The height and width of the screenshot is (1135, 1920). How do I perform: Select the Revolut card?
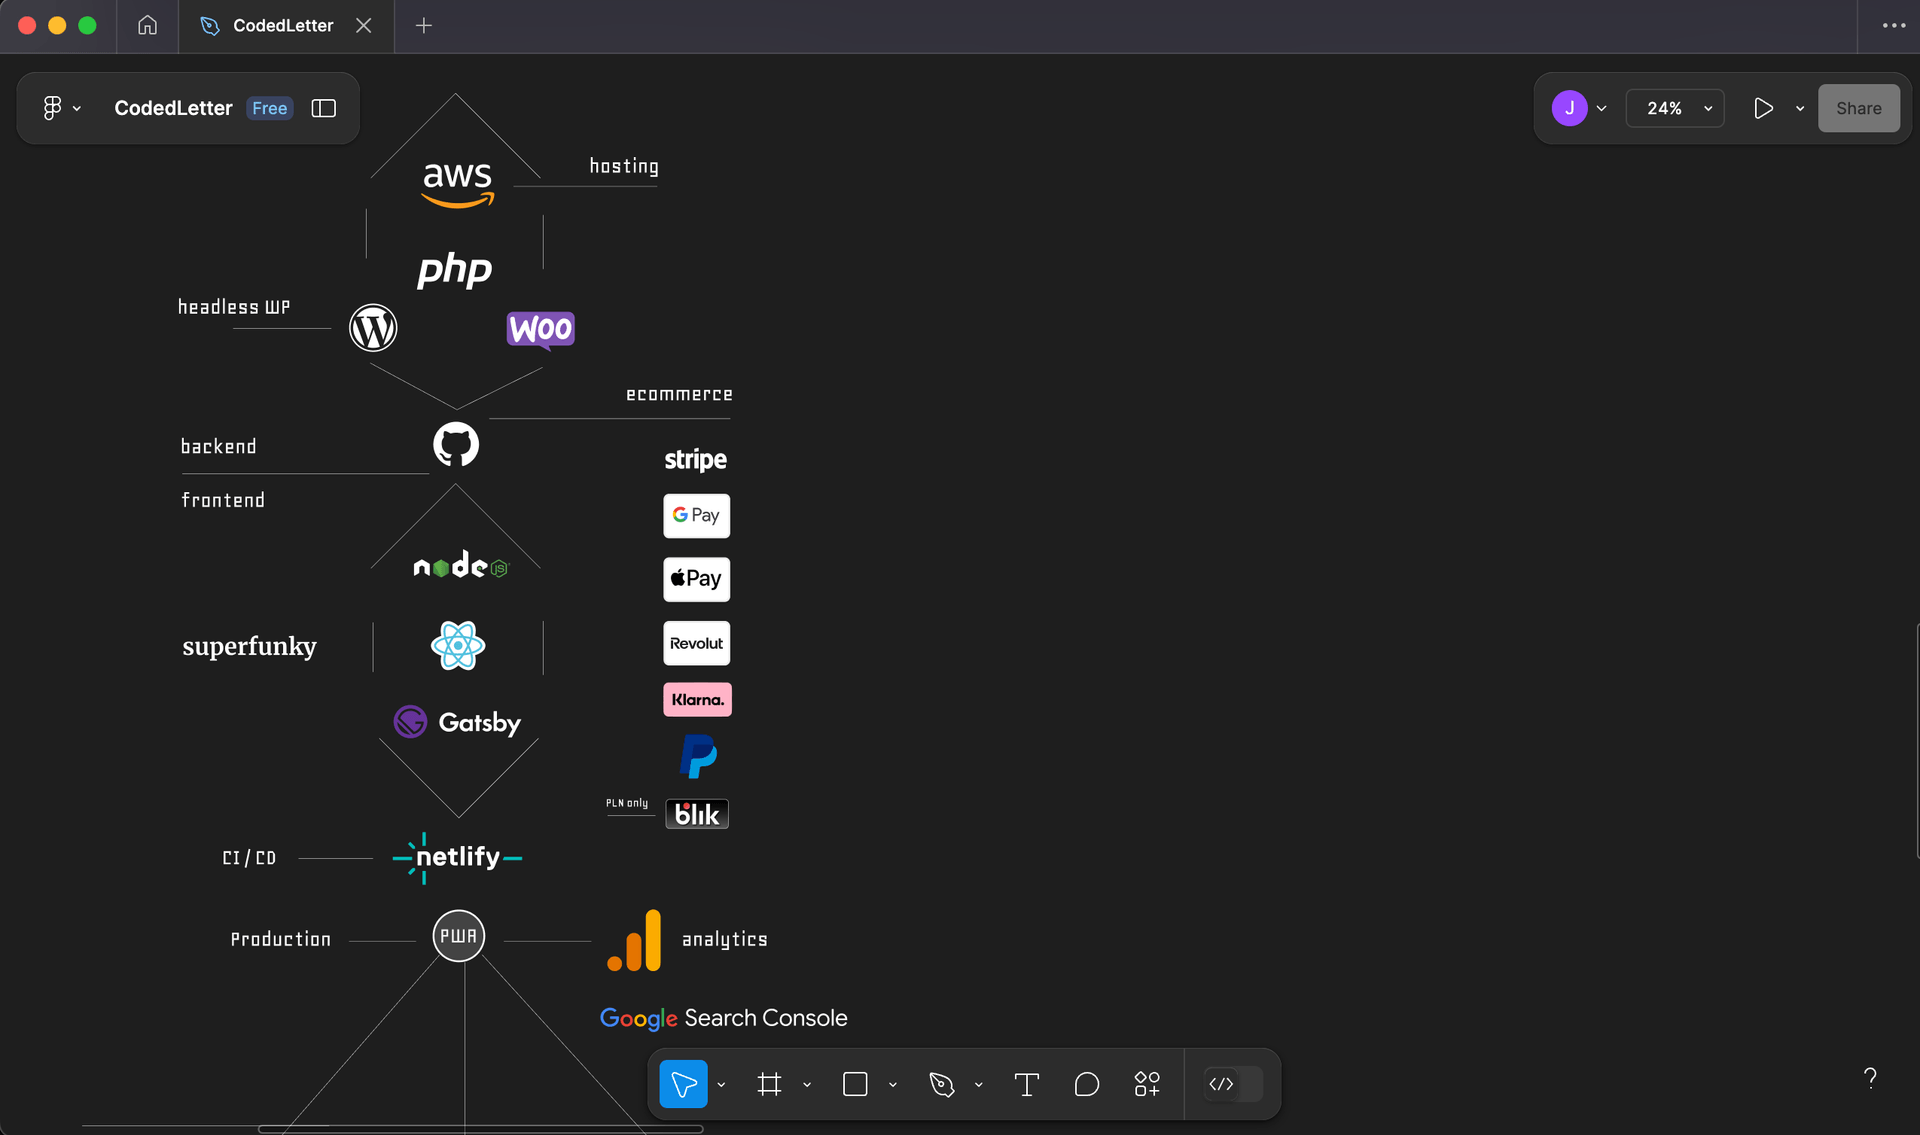coord(697,643)
